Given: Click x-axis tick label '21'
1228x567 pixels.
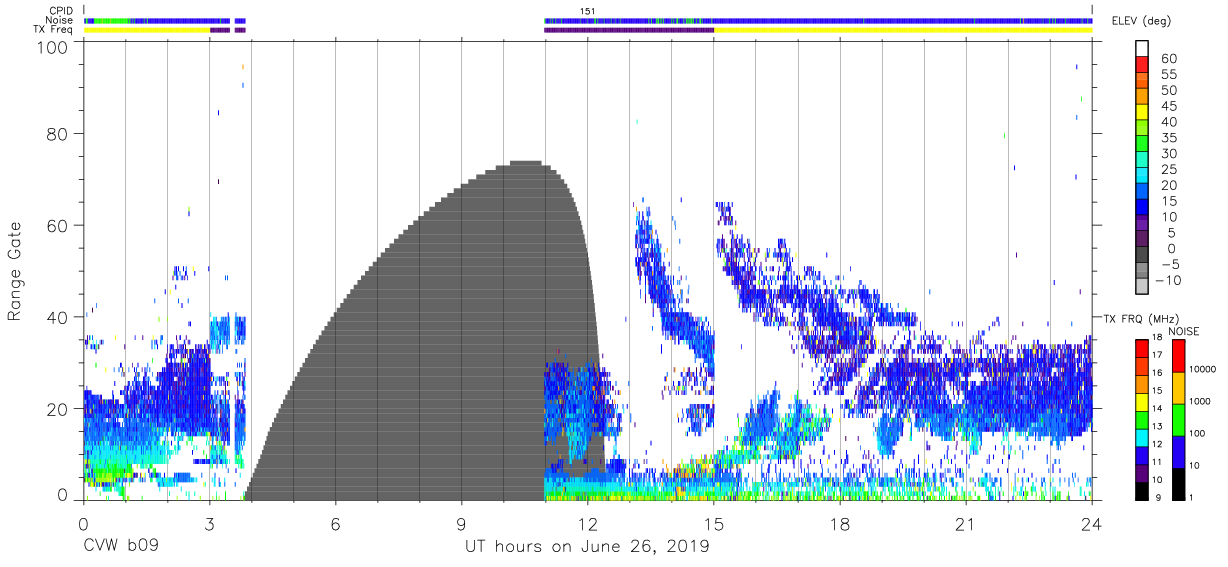Looking at the screenshot, I should pos(966,524).
